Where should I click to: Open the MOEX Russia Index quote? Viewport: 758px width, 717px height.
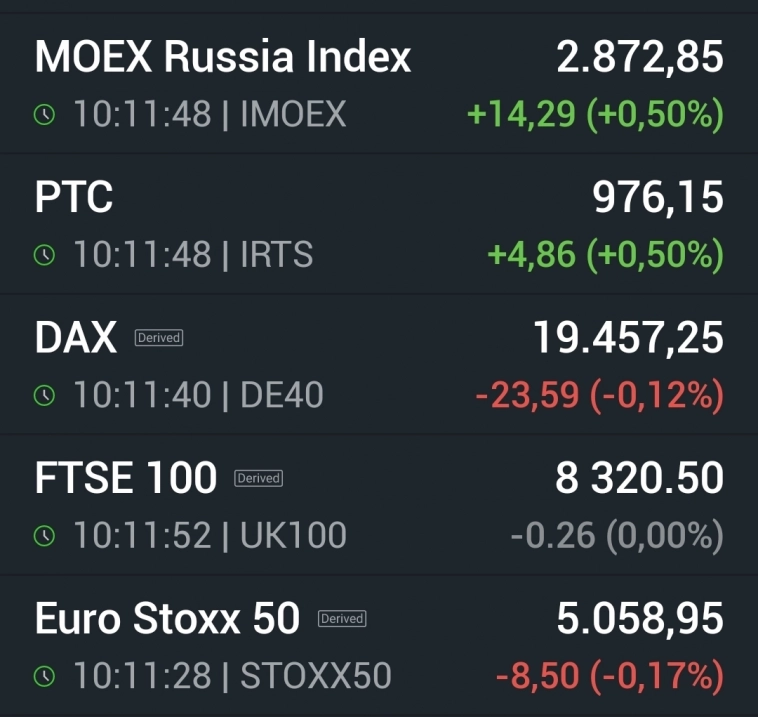point(222,57)
